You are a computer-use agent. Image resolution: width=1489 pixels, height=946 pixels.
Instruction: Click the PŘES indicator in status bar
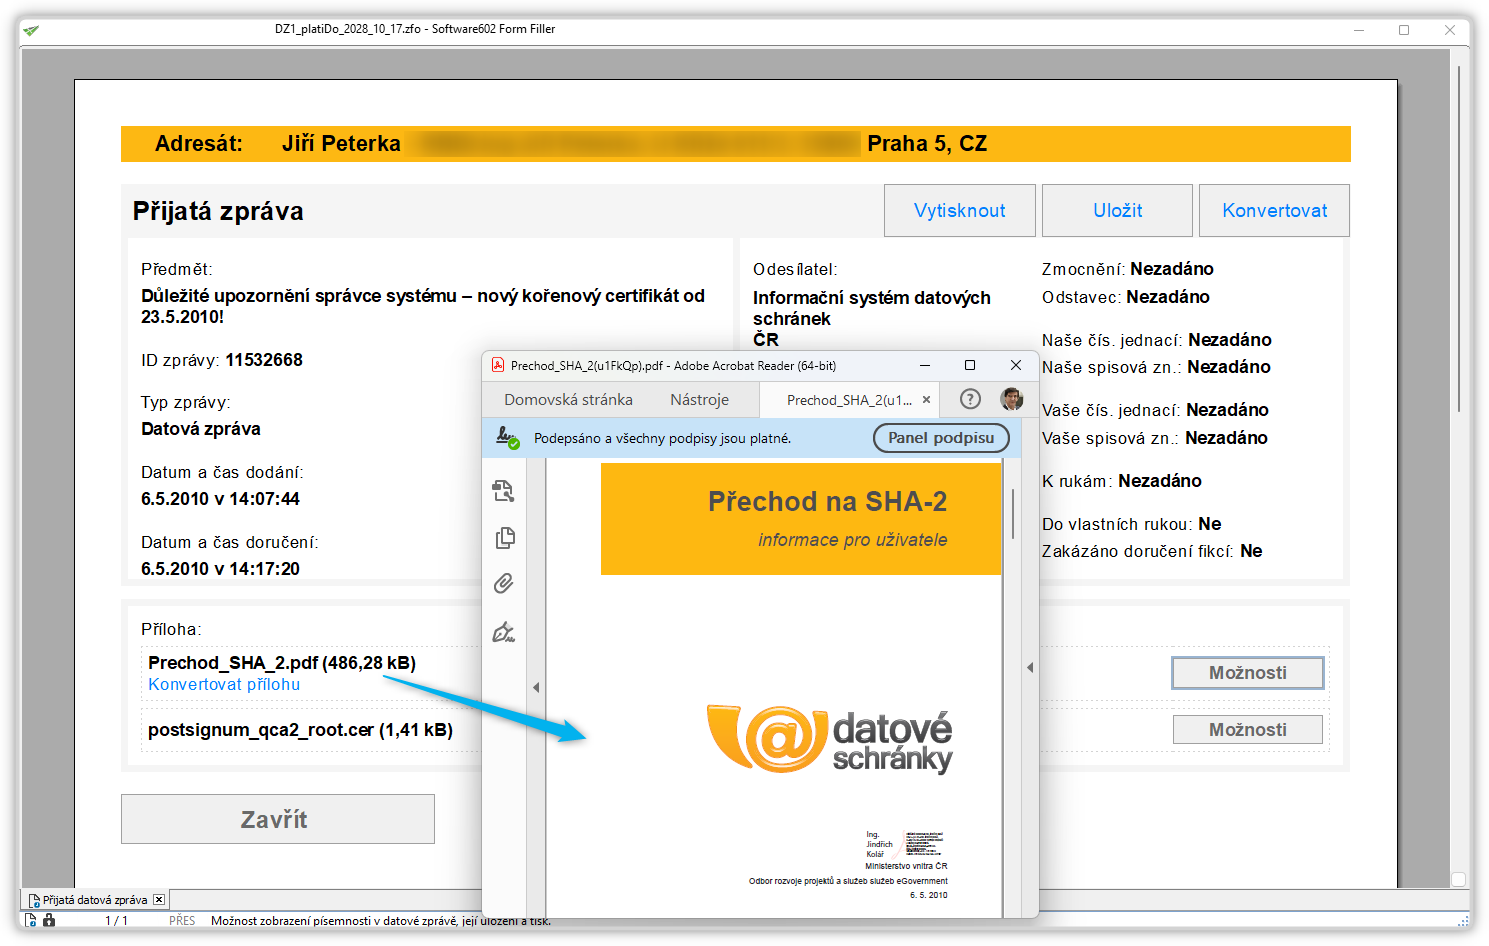tap(182, 920)
